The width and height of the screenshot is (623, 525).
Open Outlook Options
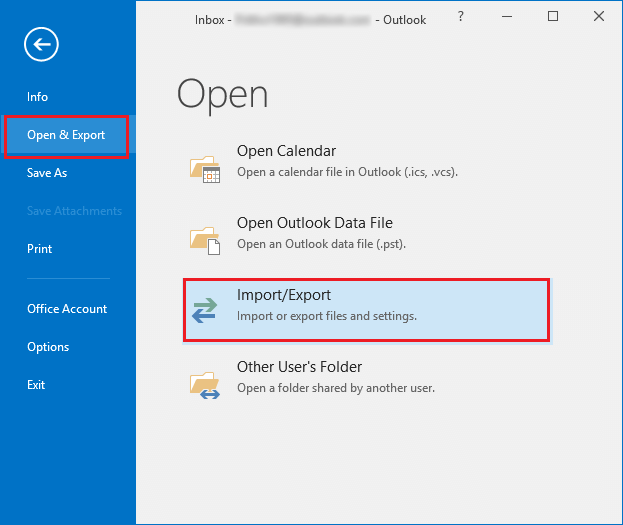pos(48,347)
